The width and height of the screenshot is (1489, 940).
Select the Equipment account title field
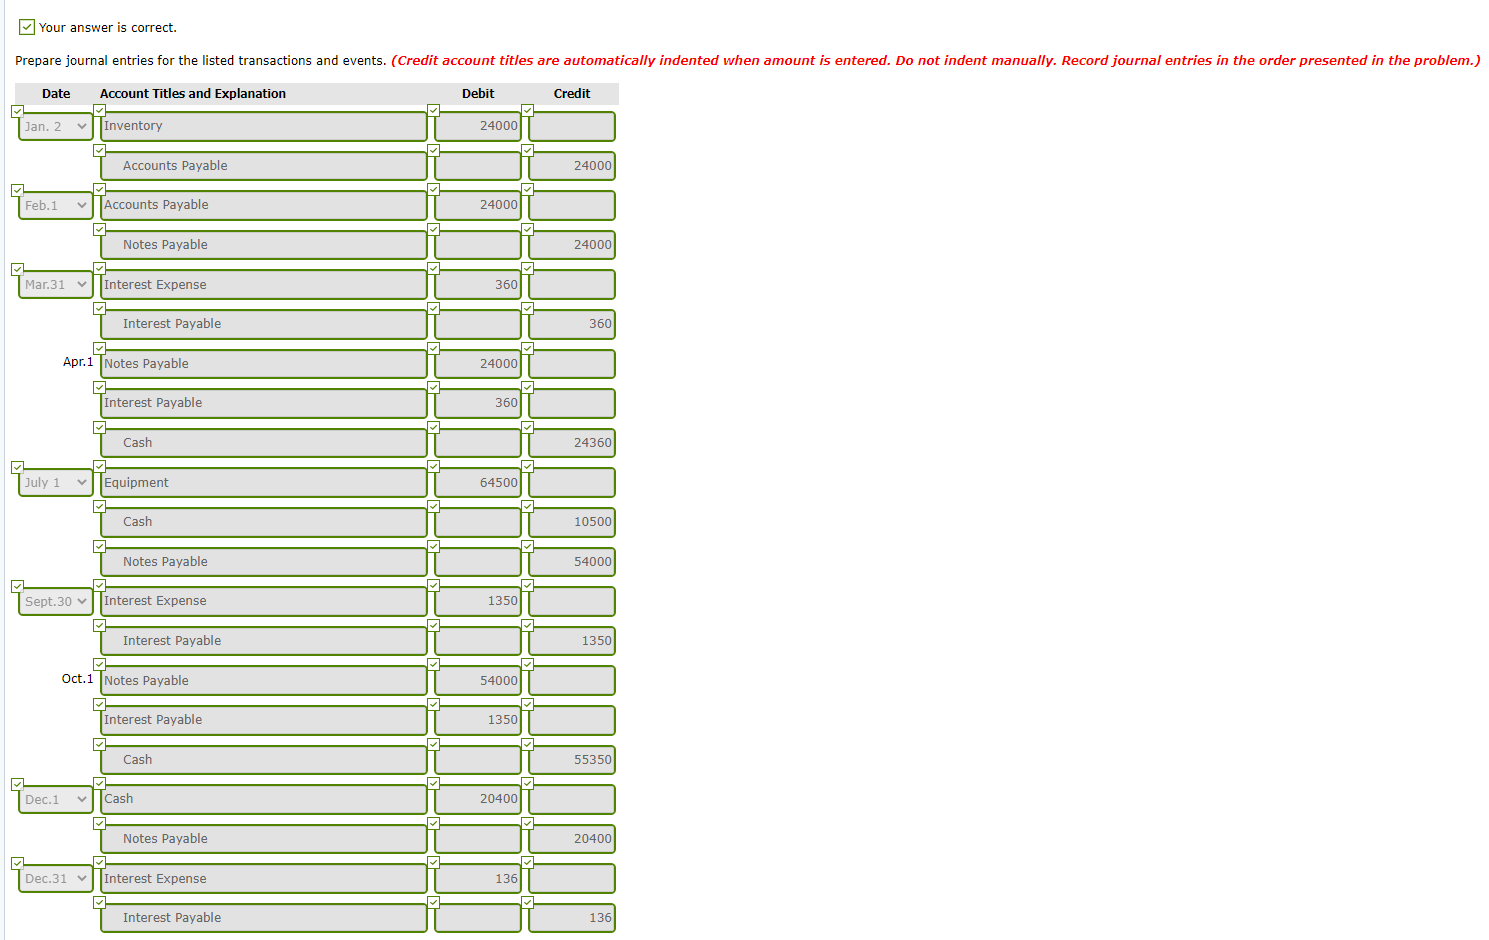tap(263, 482)
